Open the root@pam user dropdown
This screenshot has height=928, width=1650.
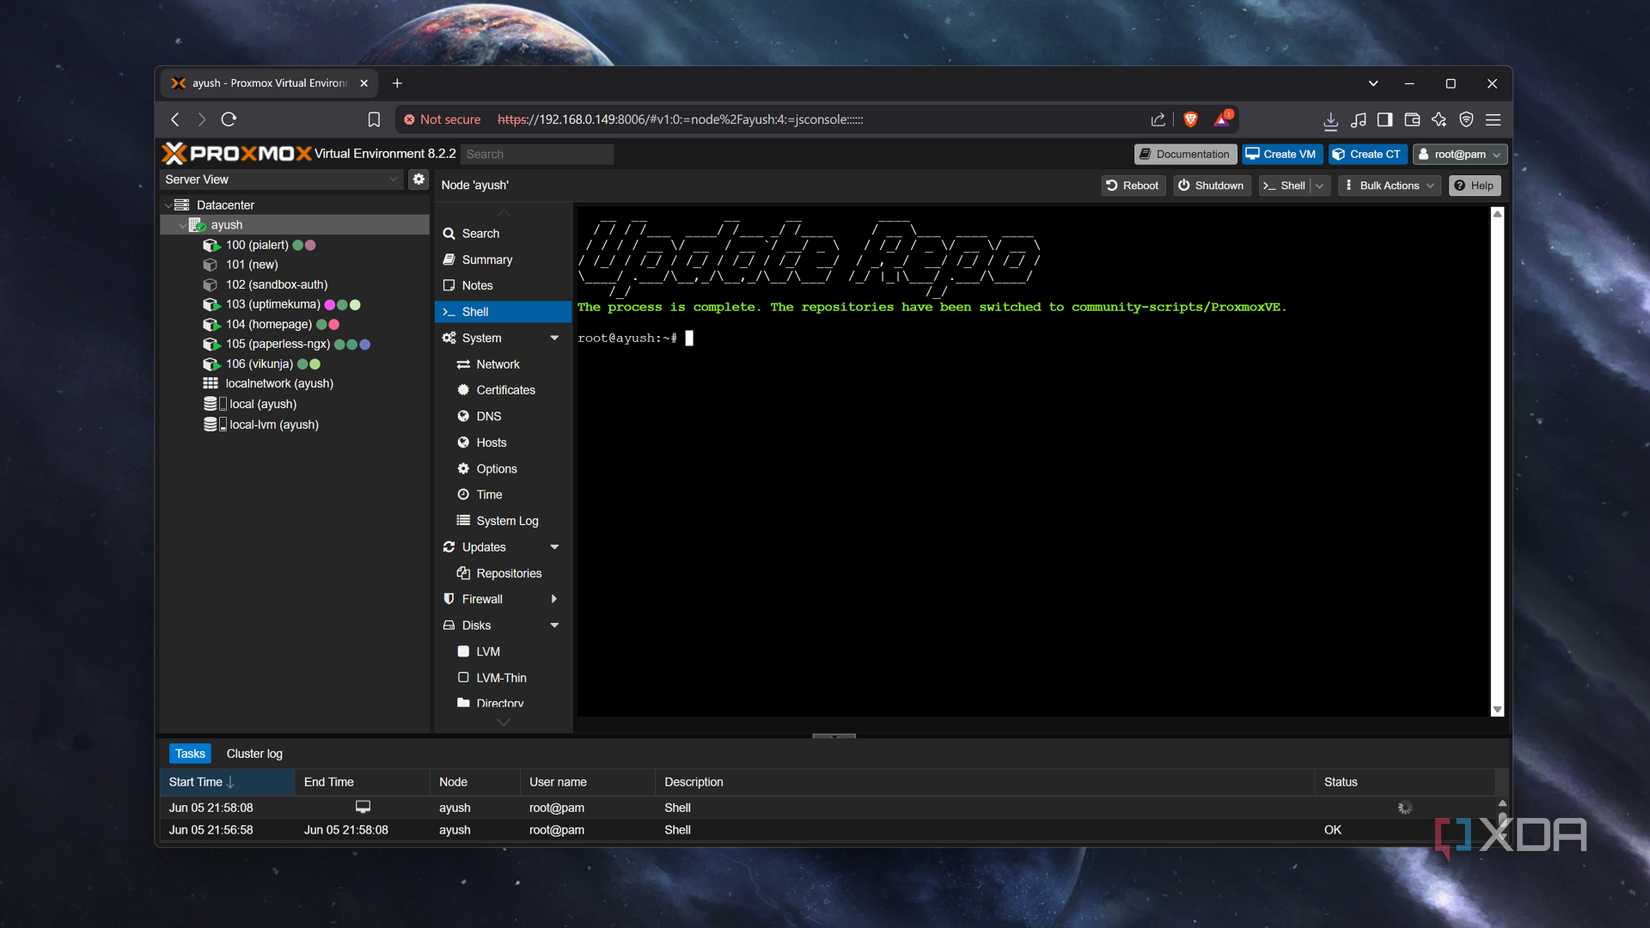(x=1459, y=154)
